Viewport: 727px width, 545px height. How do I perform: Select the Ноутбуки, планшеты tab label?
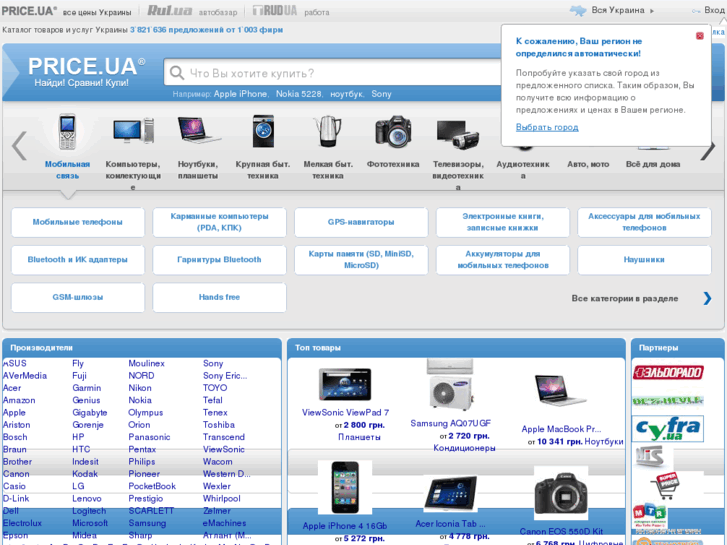point(198,170)
